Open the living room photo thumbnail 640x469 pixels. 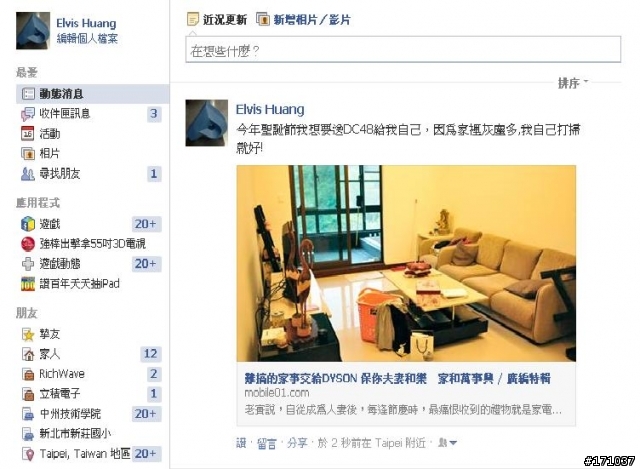pyautogui.click(x=406, y=263)
